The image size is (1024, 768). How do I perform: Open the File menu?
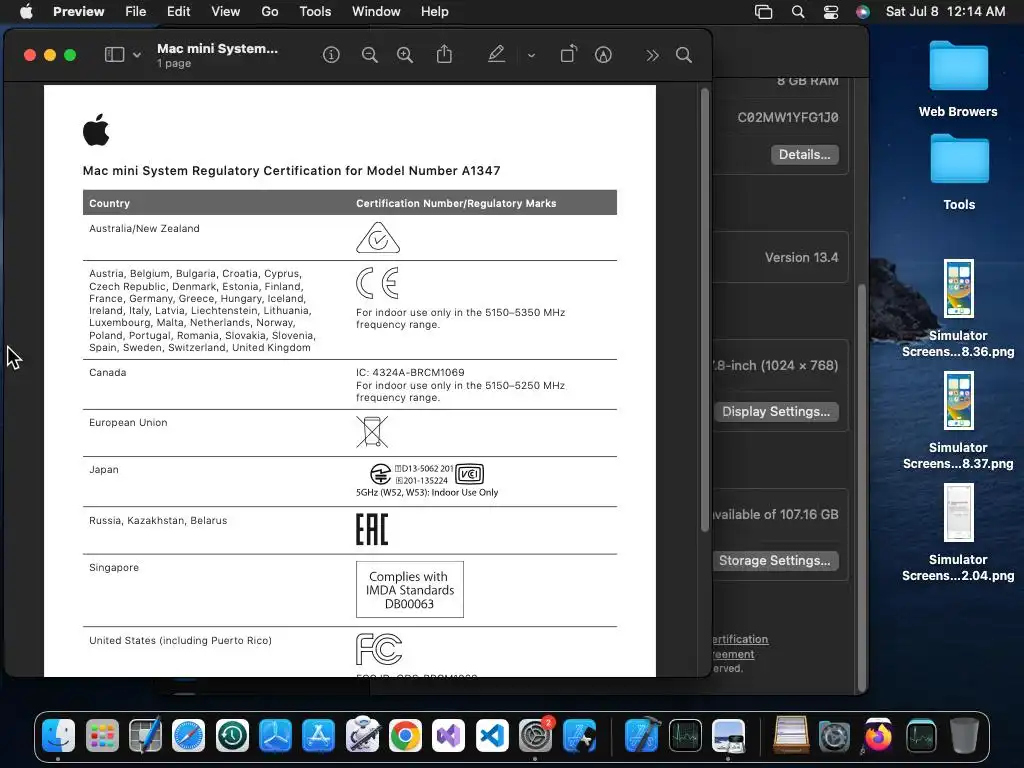136,11
